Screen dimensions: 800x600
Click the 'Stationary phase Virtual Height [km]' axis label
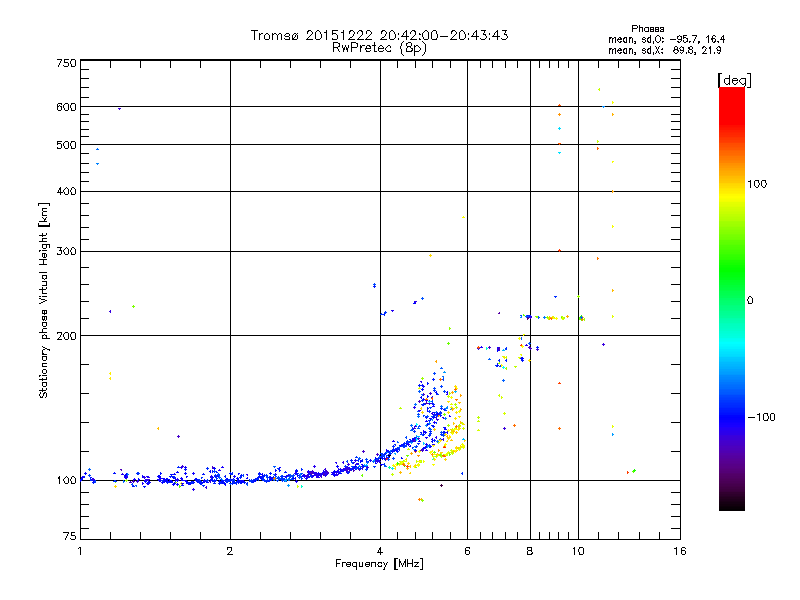(x=44, y=300)
